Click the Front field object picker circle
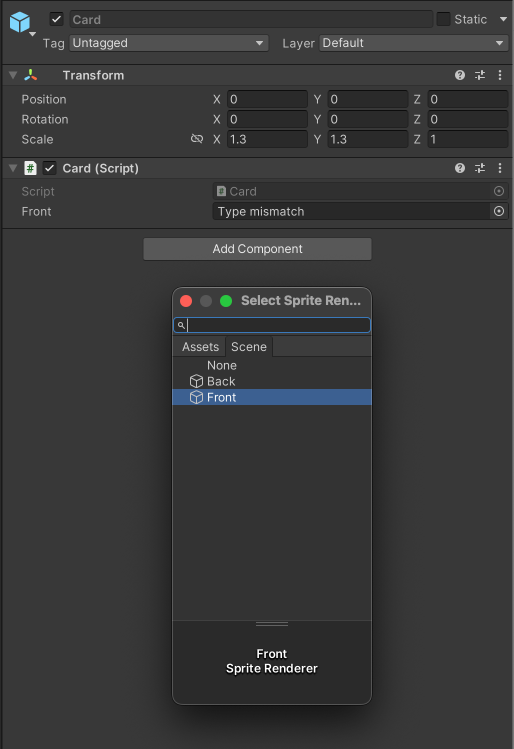 [499, 211]
